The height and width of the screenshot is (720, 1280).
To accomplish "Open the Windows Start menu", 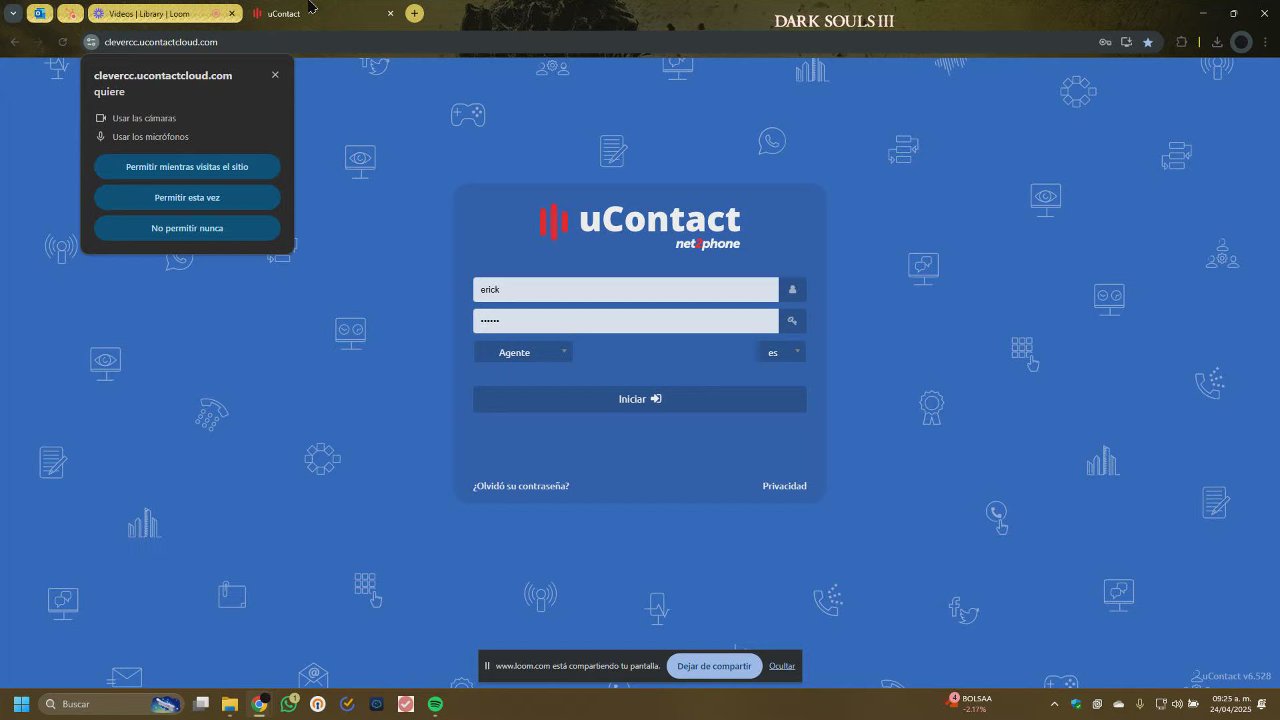I will (x=21, y=704).
